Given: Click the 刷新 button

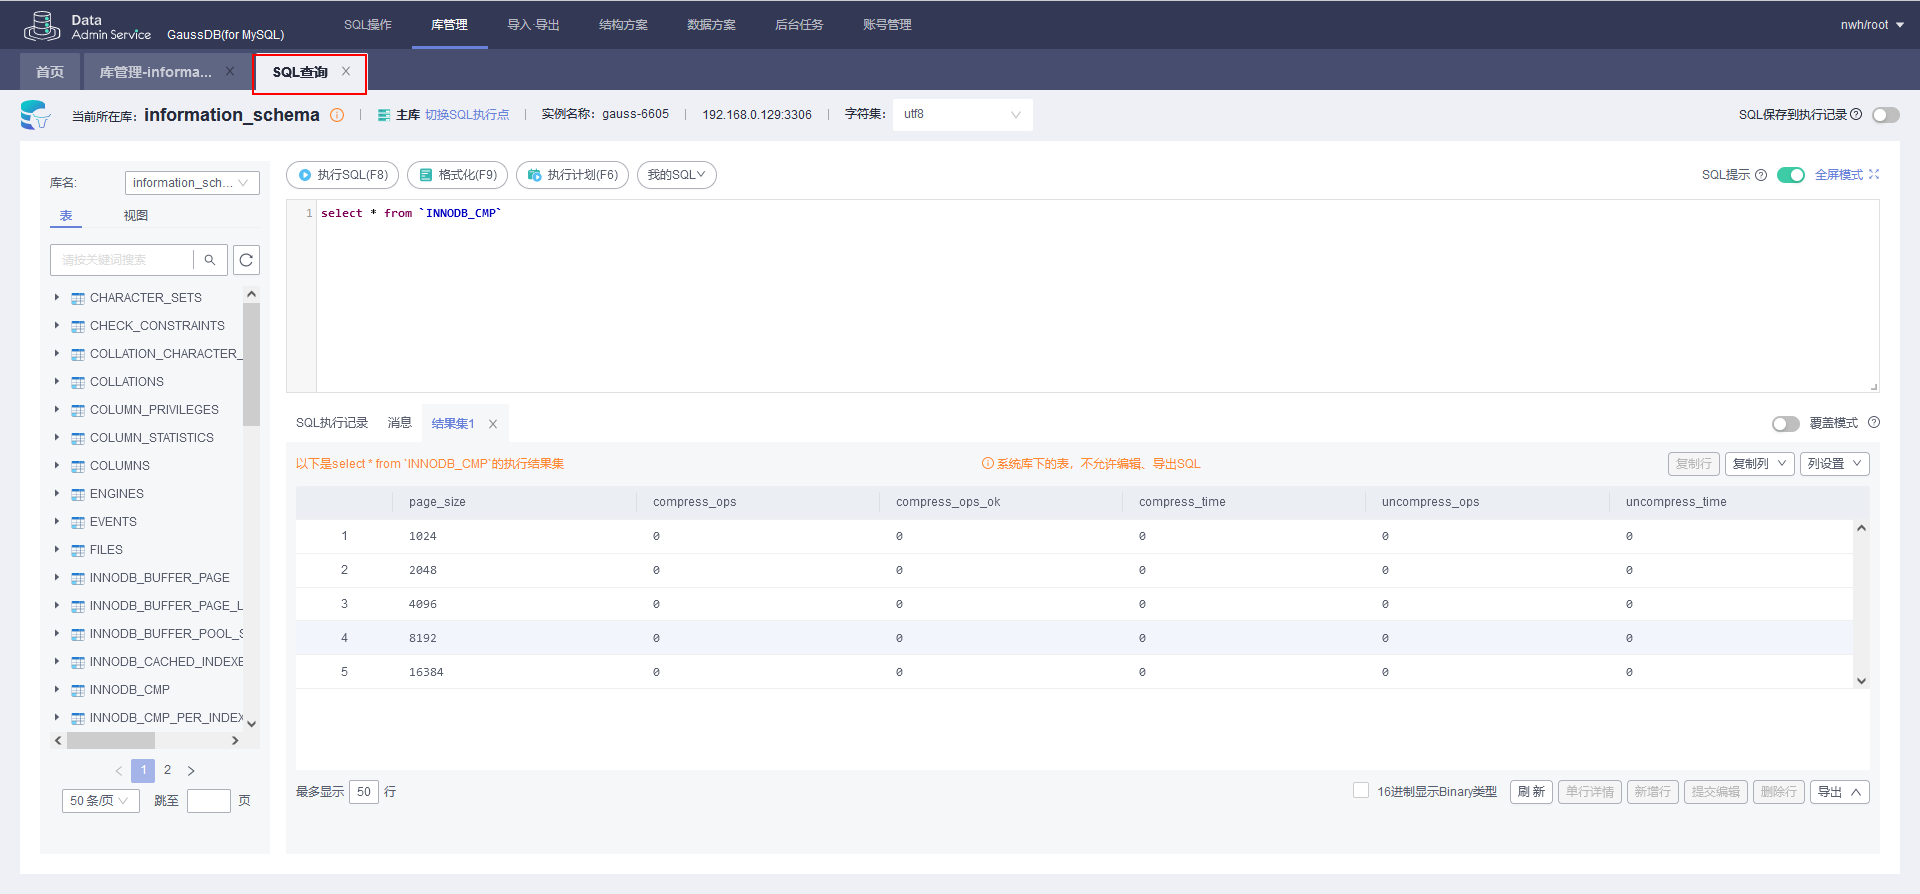Looking at the screenshot, I should (x=1531, y=792).
